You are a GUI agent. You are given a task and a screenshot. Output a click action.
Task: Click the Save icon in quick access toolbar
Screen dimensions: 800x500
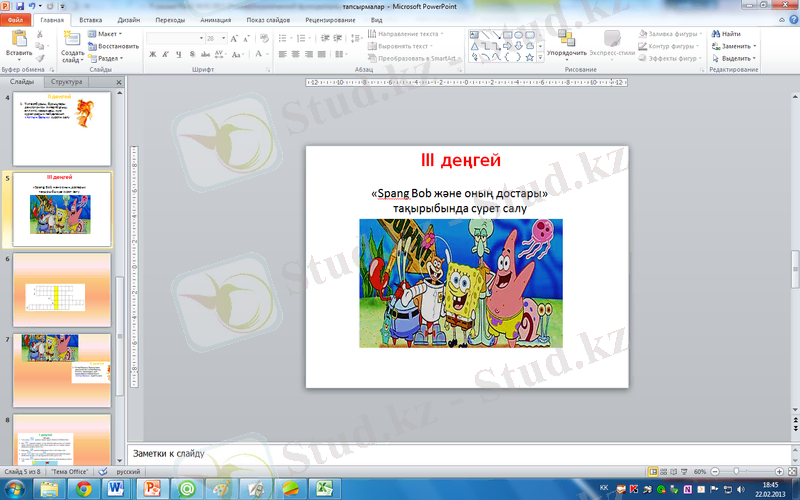click(x=20, y=6)
